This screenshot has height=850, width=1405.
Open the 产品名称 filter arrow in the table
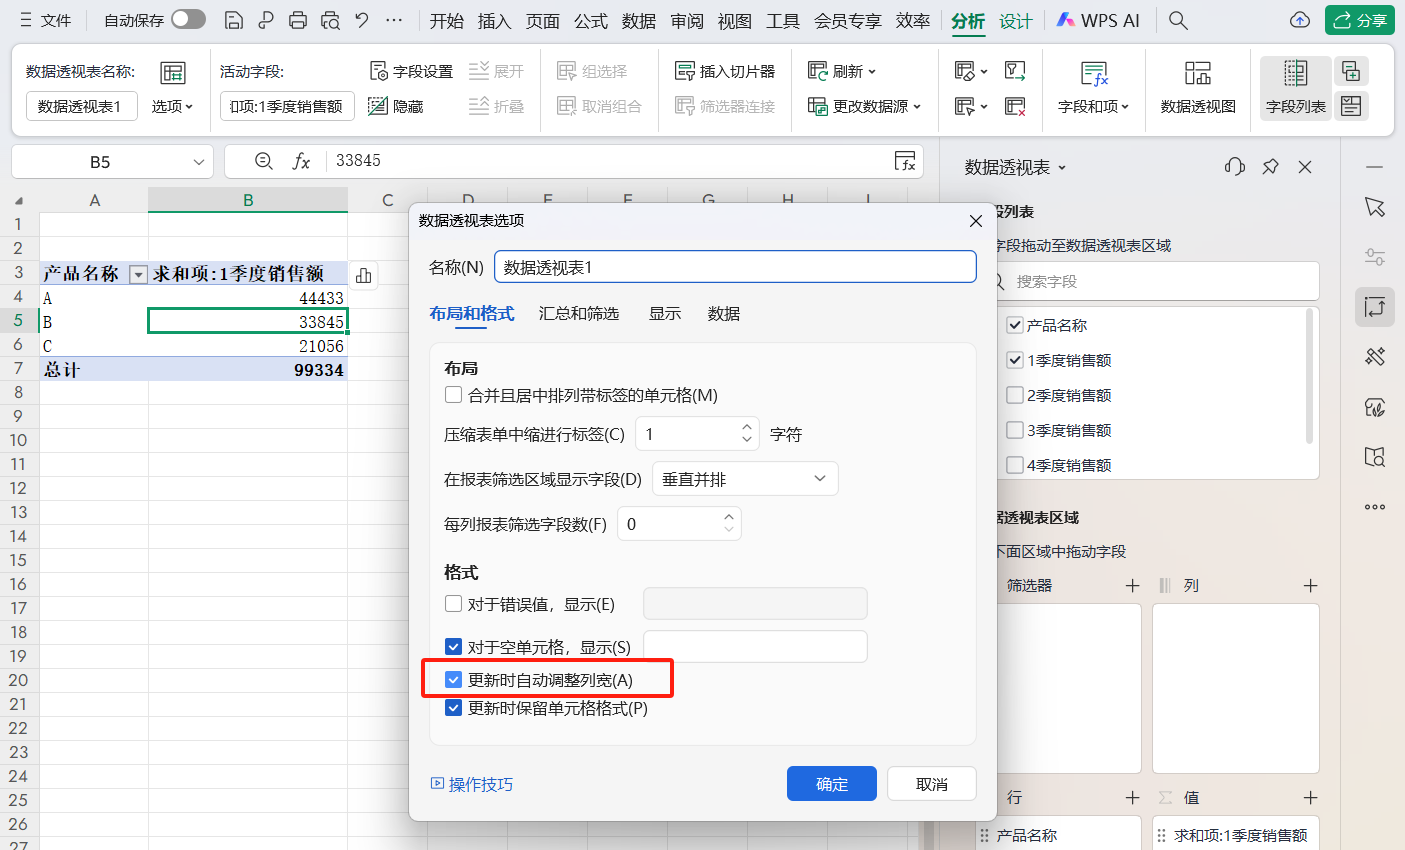[138, 273]
